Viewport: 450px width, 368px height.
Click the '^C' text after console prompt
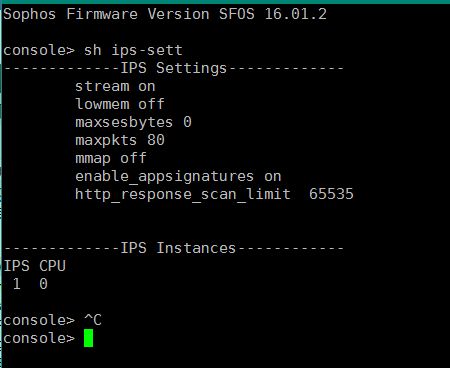[93, 320]
